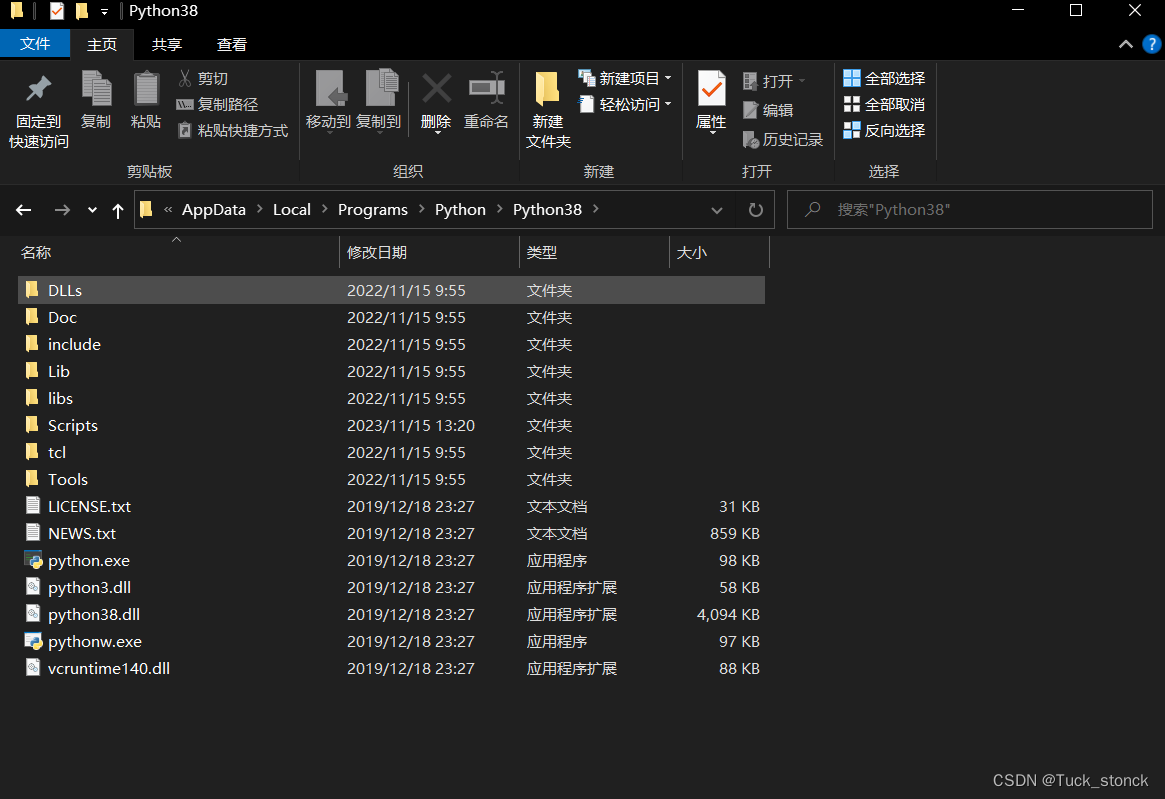Click the Delete (删除) X icon
This screenshot has width=1165, height=799.
pos(436,89)
